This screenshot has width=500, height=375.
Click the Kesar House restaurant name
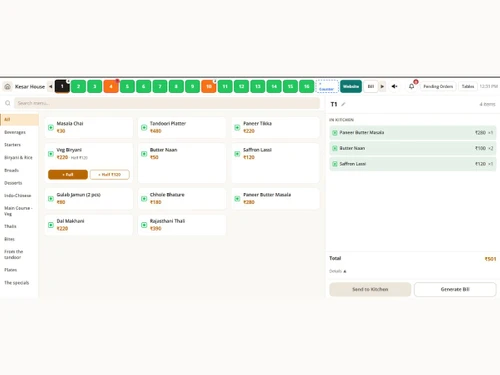coord(30,87)
